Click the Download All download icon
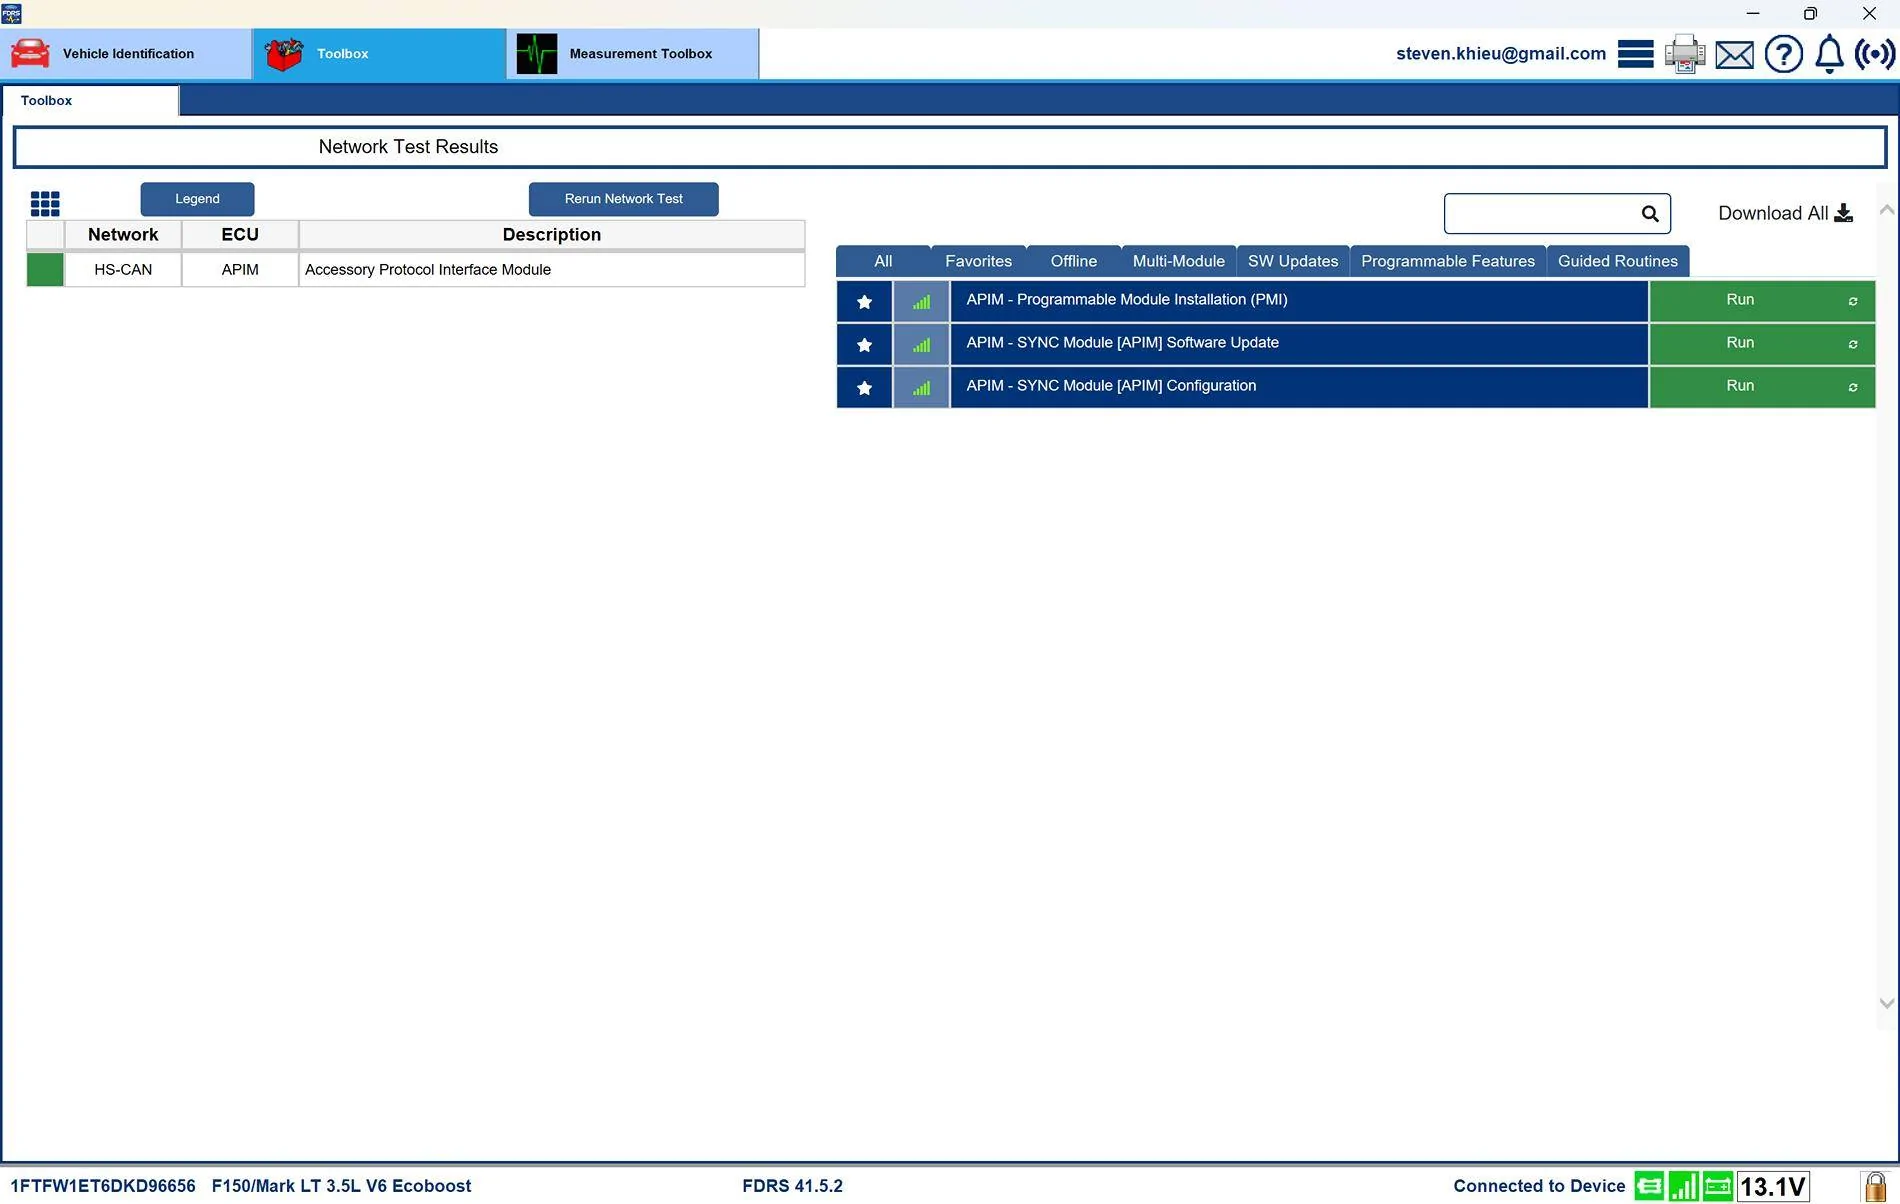The image size is (1900, 1204). (x=1843, y=212)
